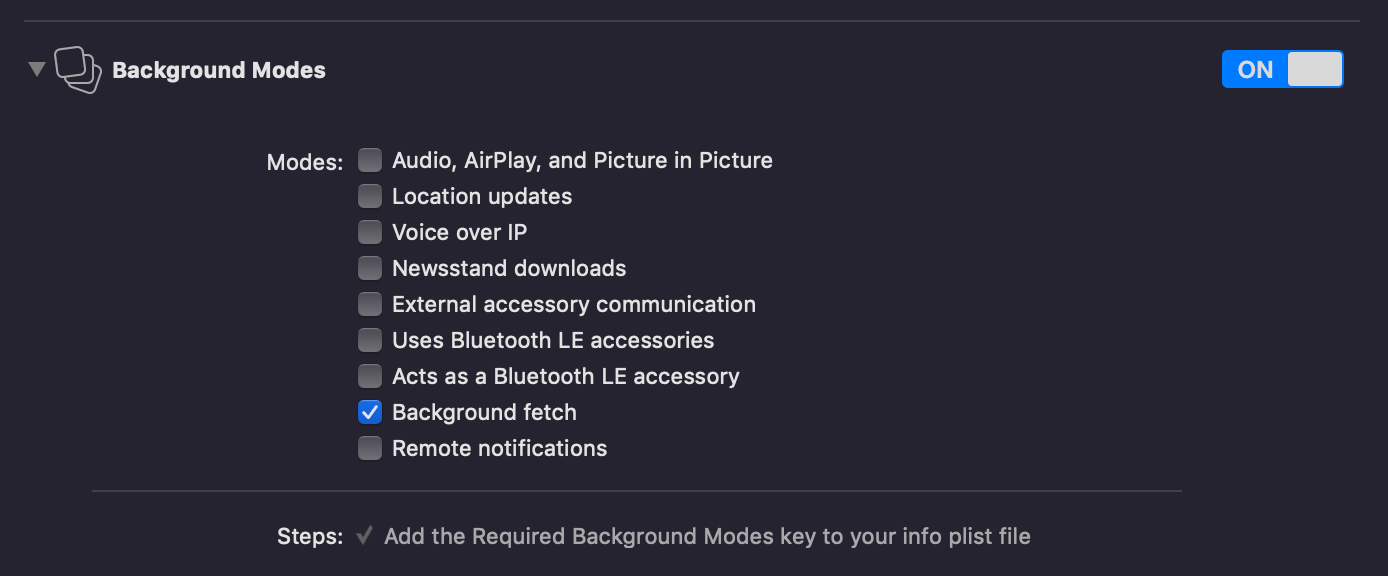Check the Location updates mode
The height and width of the screenshot is (576, 1388).
[x=369, y=195]
